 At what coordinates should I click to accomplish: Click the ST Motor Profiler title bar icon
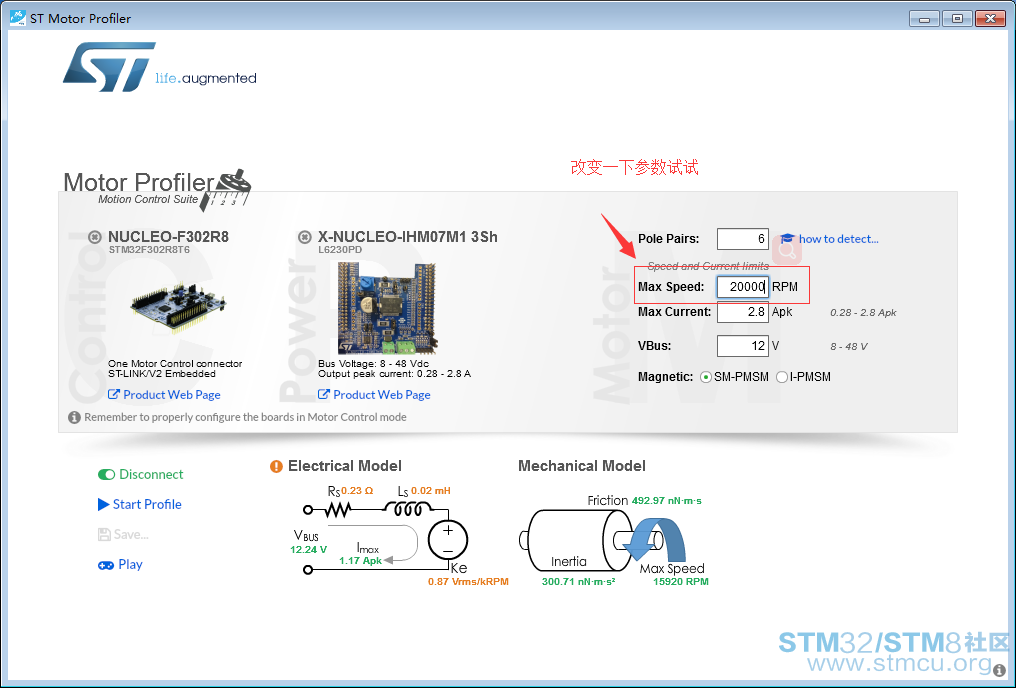[x=17, y=17]
